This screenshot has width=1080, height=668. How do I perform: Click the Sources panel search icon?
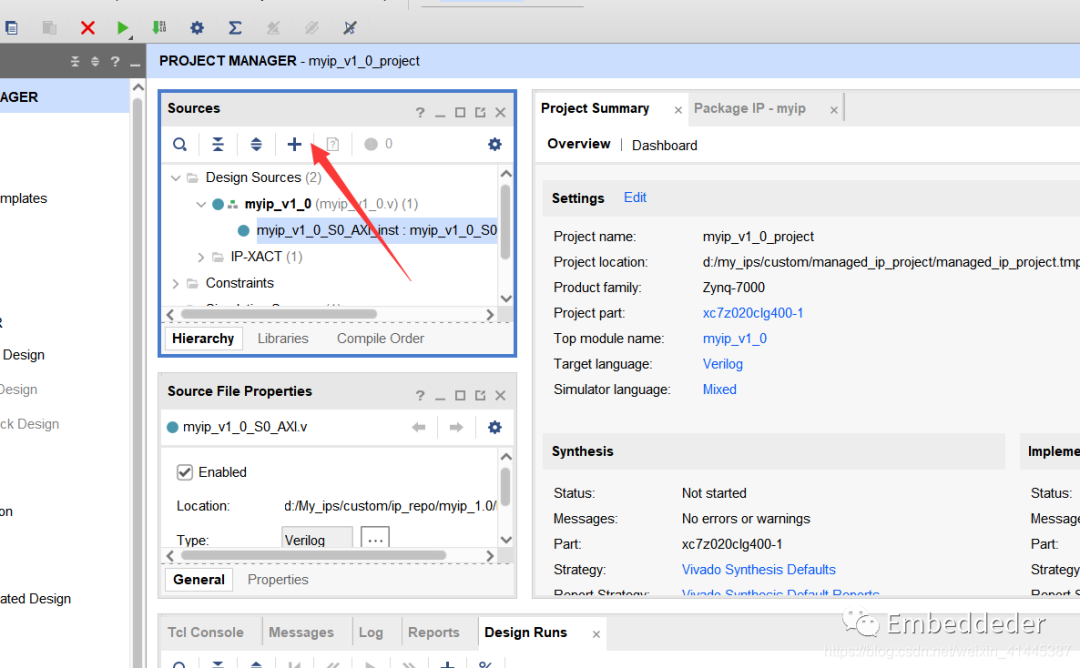tap(180, 145)
